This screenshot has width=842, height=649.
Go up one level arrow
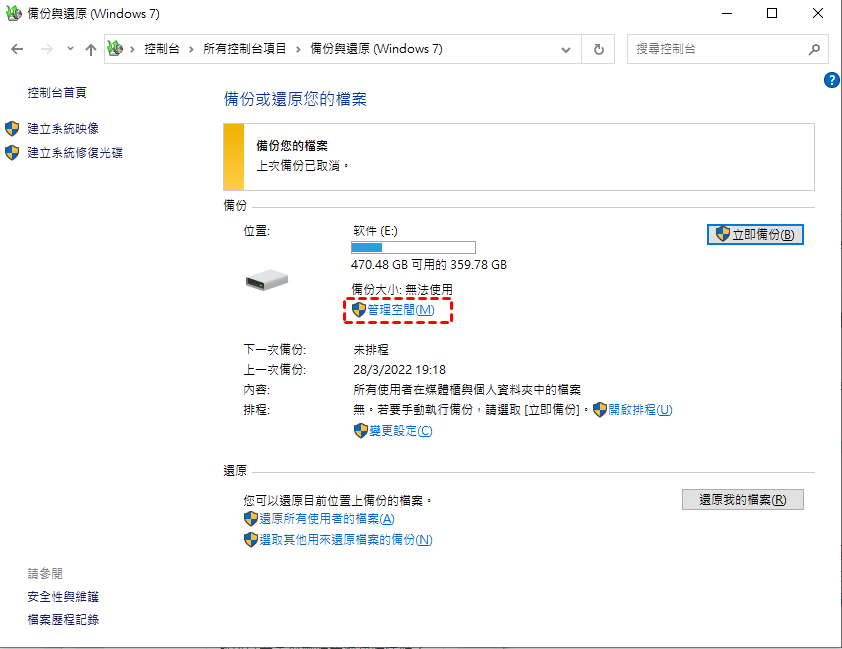(x=91, y=49)
